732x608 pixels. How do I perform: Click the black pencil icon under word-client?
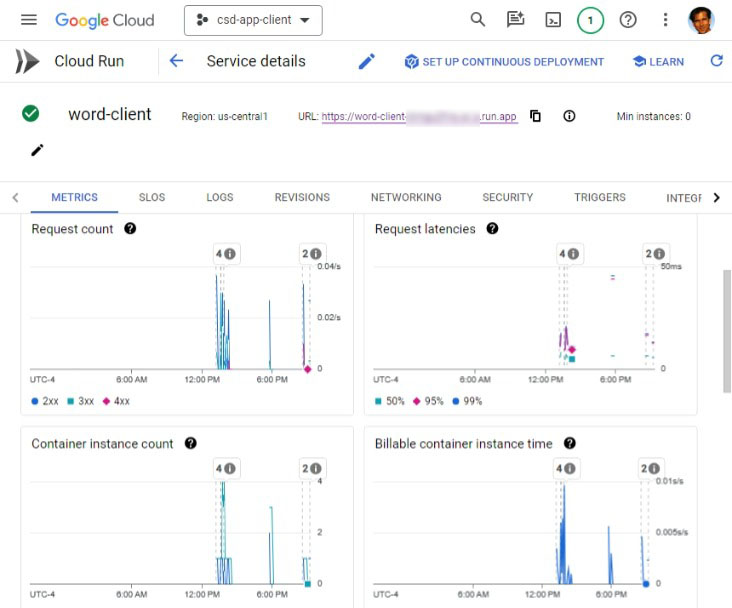click(37, 150)
